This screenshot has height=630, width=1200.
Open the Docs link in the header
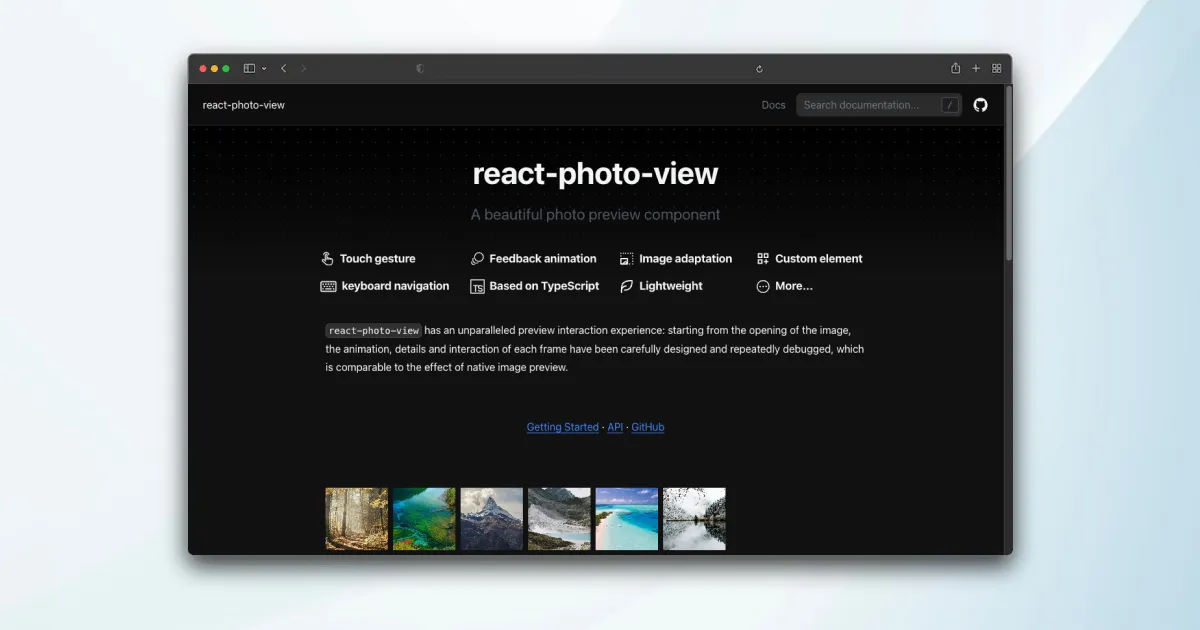[773, 105]
